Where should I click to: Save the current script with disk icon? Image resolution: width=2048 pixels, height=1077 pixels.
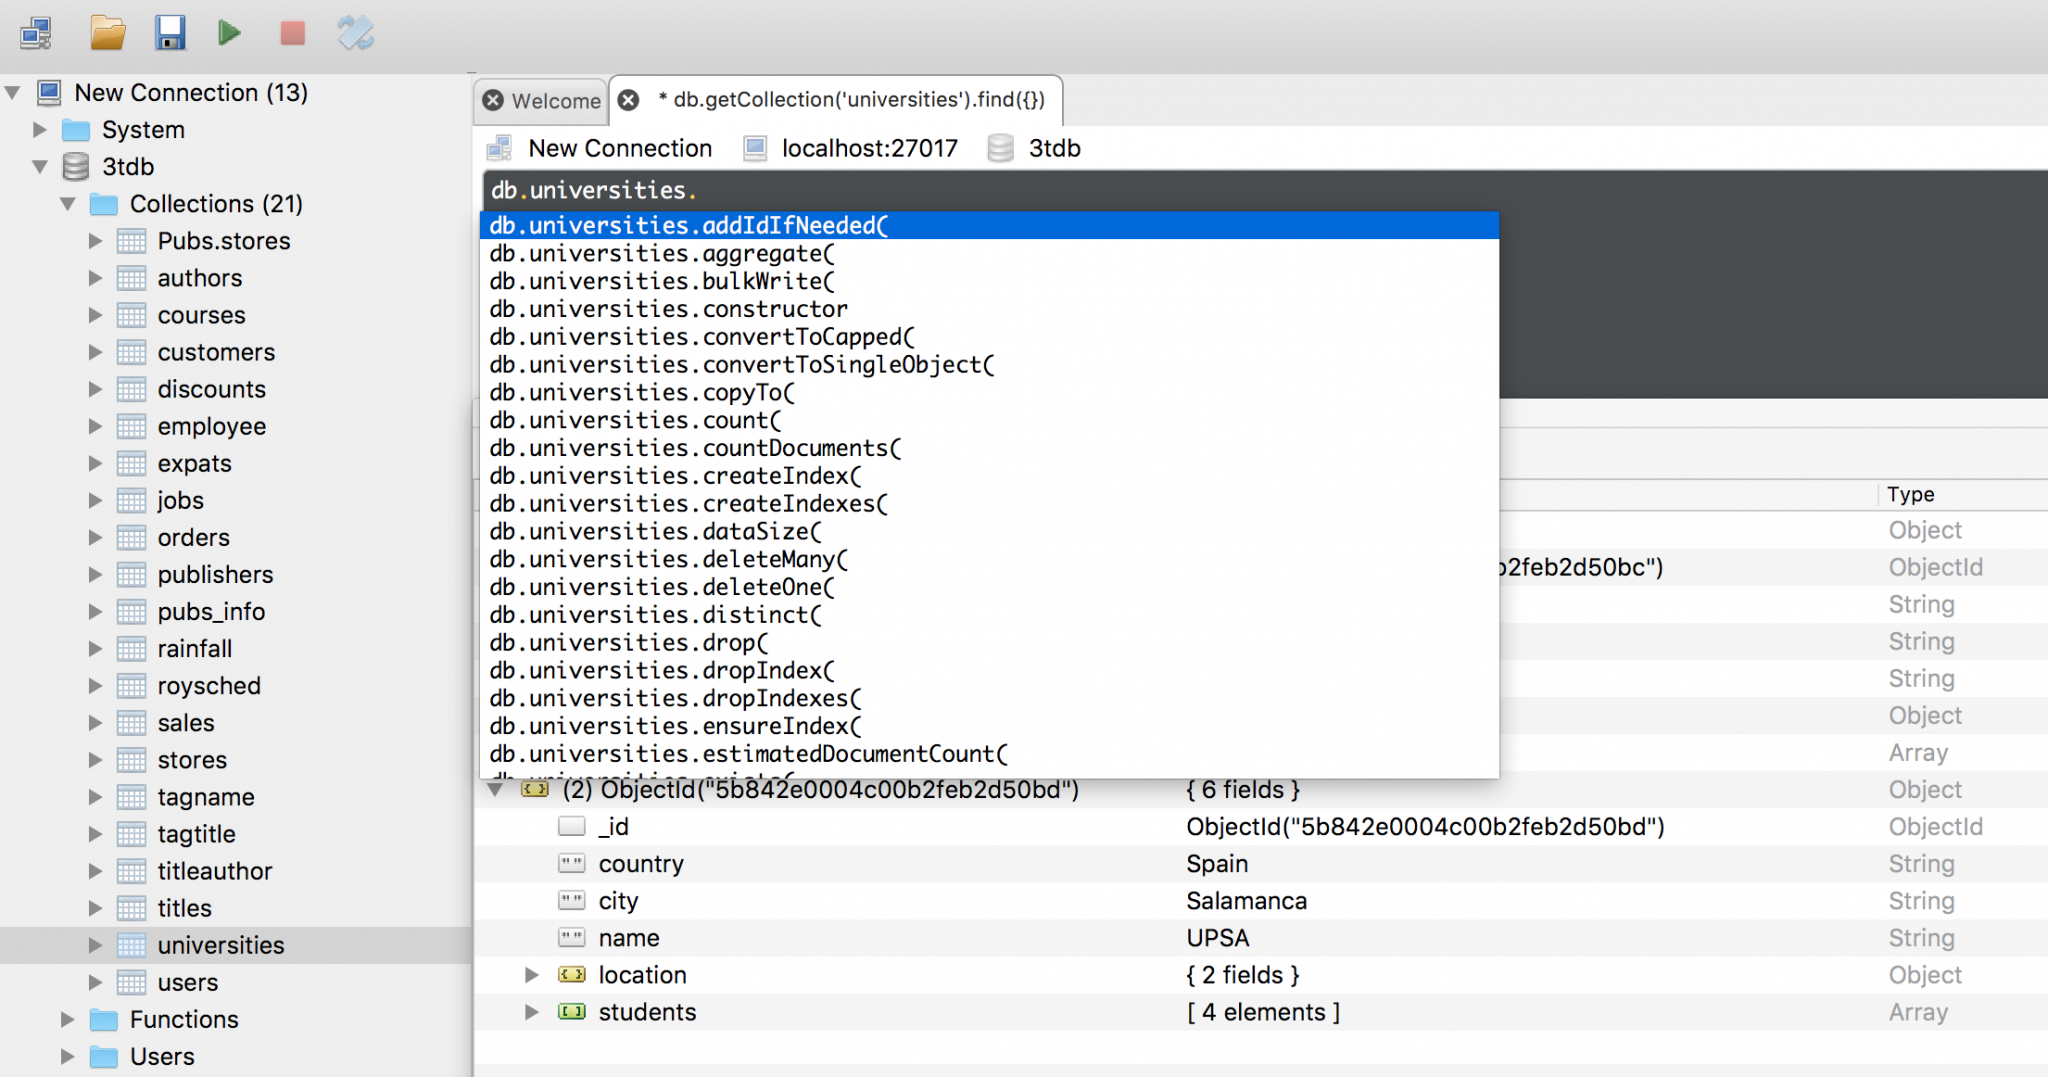pos(170,32)
